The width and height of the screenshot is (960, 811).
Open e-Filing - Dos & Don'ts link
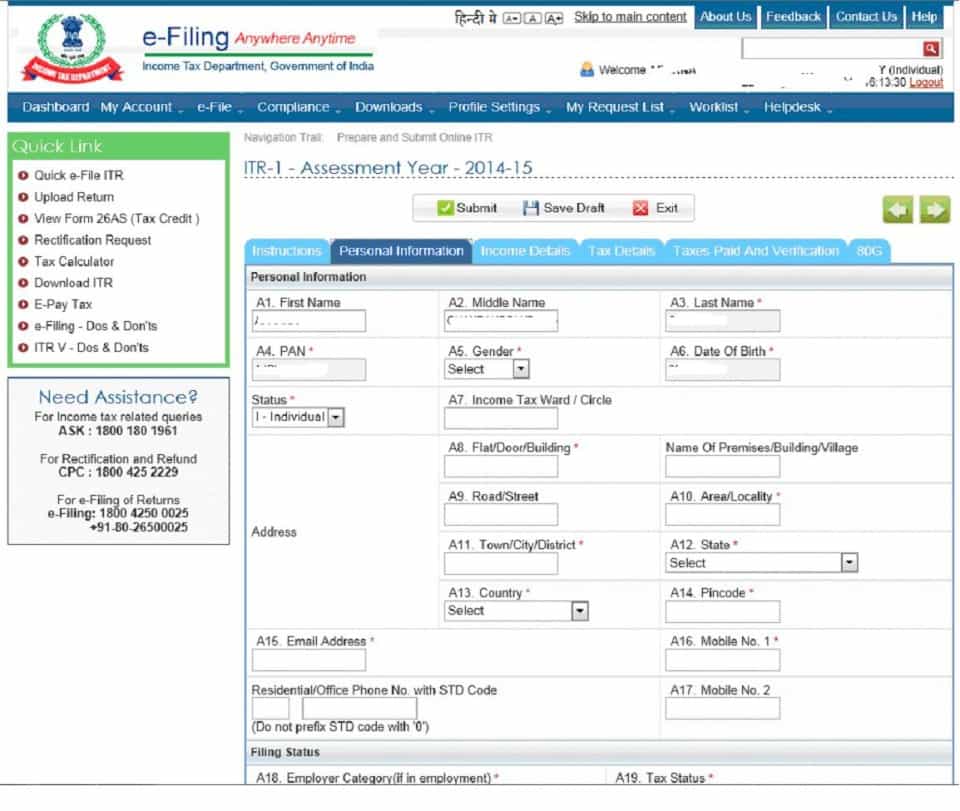[96, 326]
